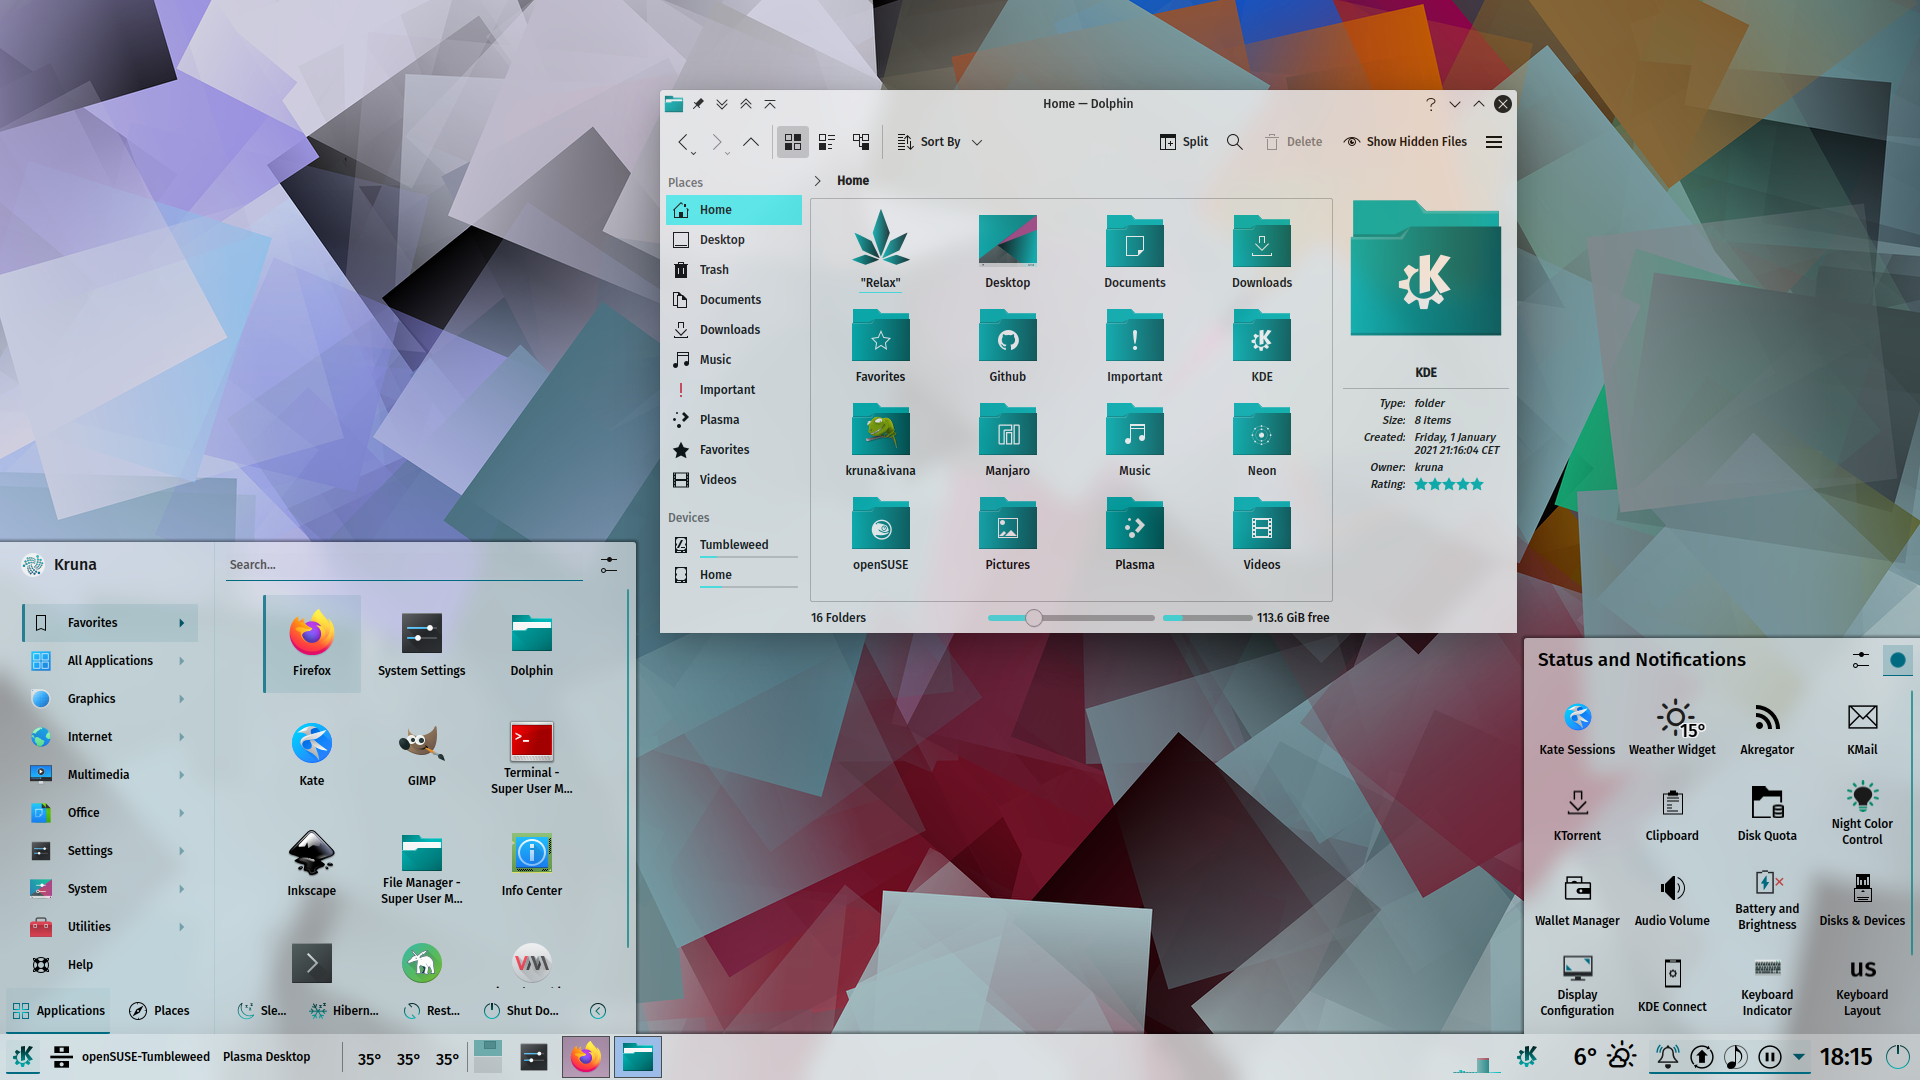Screen dimensions: 1920x1080
Task: Select Trash in Dolphin Places panel
Action: pos(734,270)
